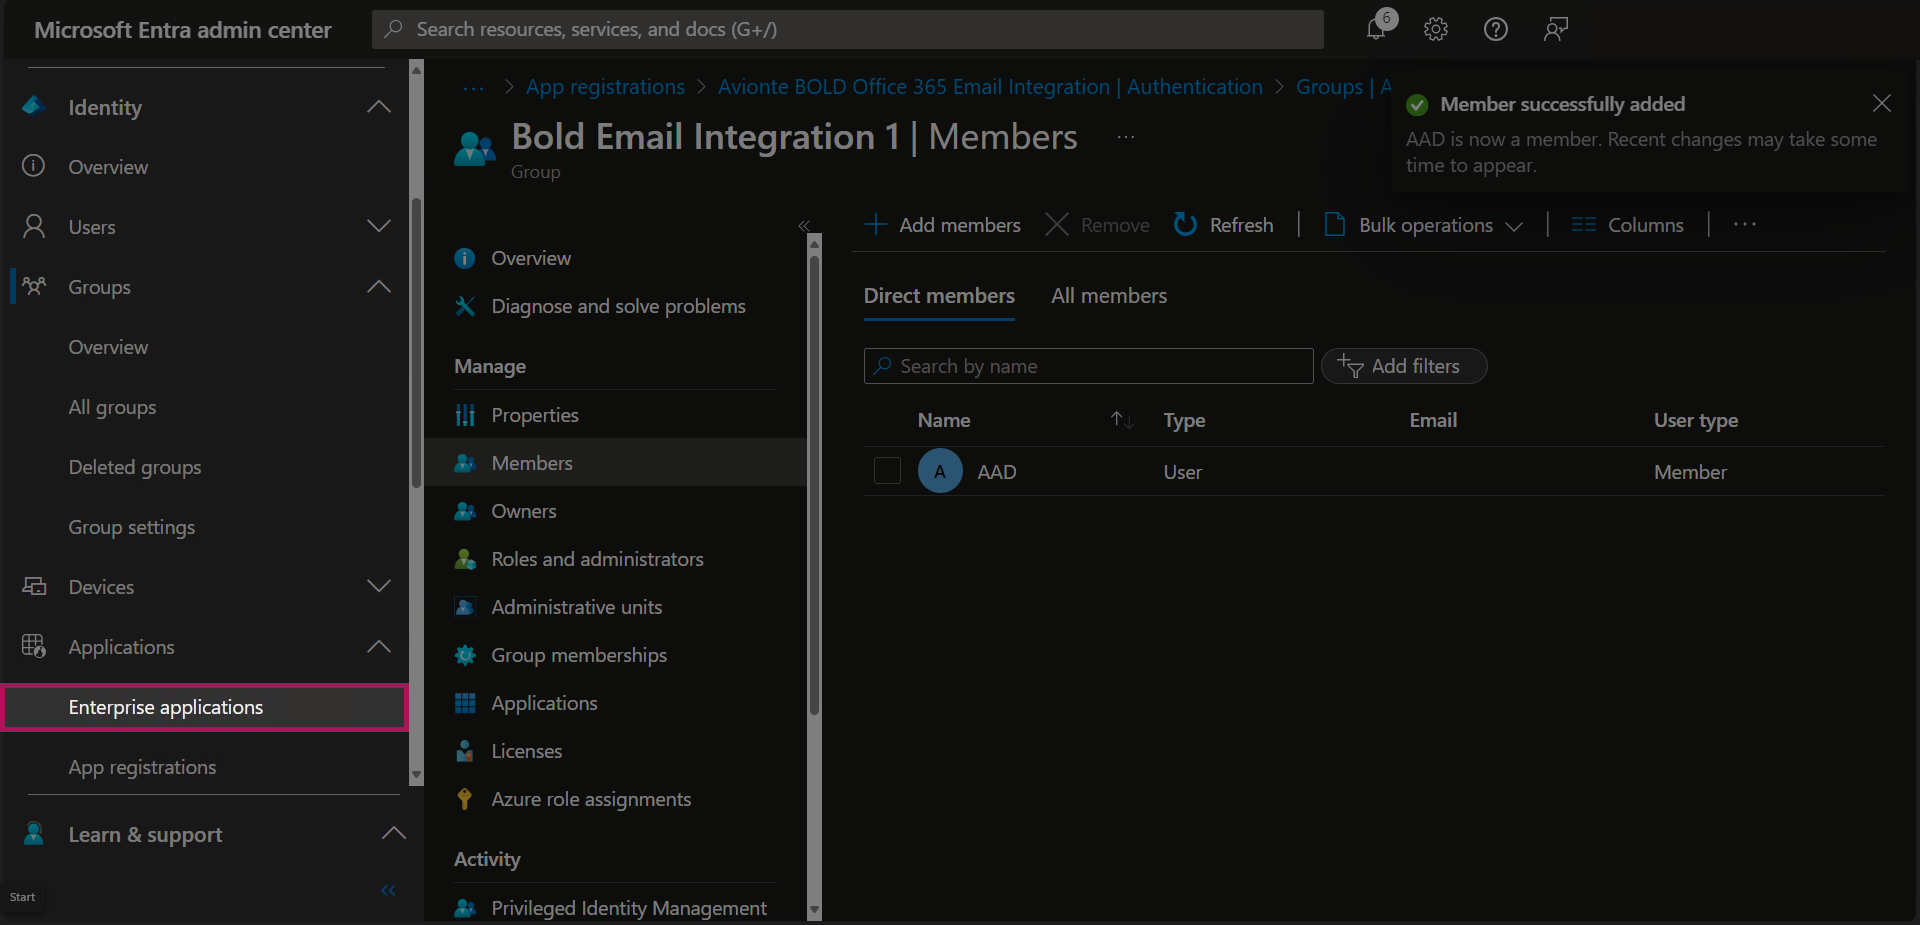Image resolution: width=1920 pixels, height=925 pixels.
Task: Click the top search resources box
Action: [848, 29]
